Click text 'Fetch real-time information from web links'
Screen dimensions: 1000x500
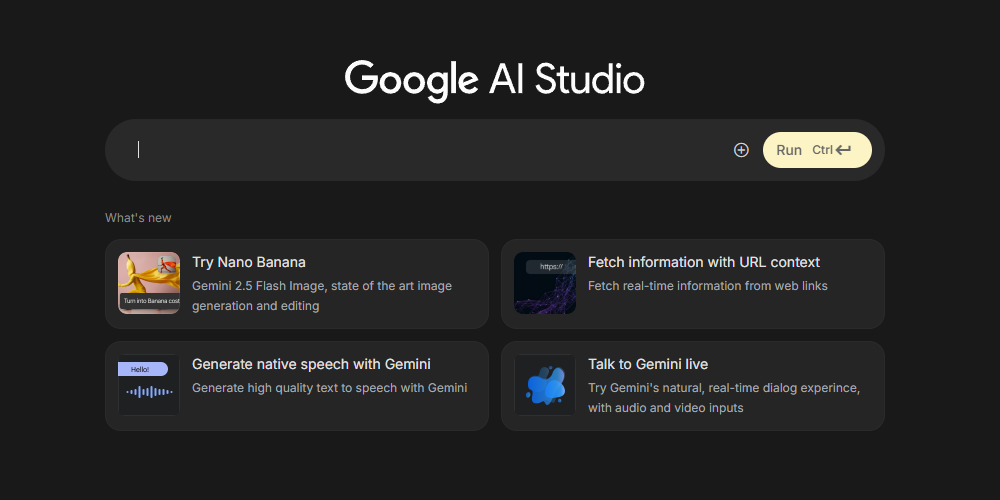[708, 286]
